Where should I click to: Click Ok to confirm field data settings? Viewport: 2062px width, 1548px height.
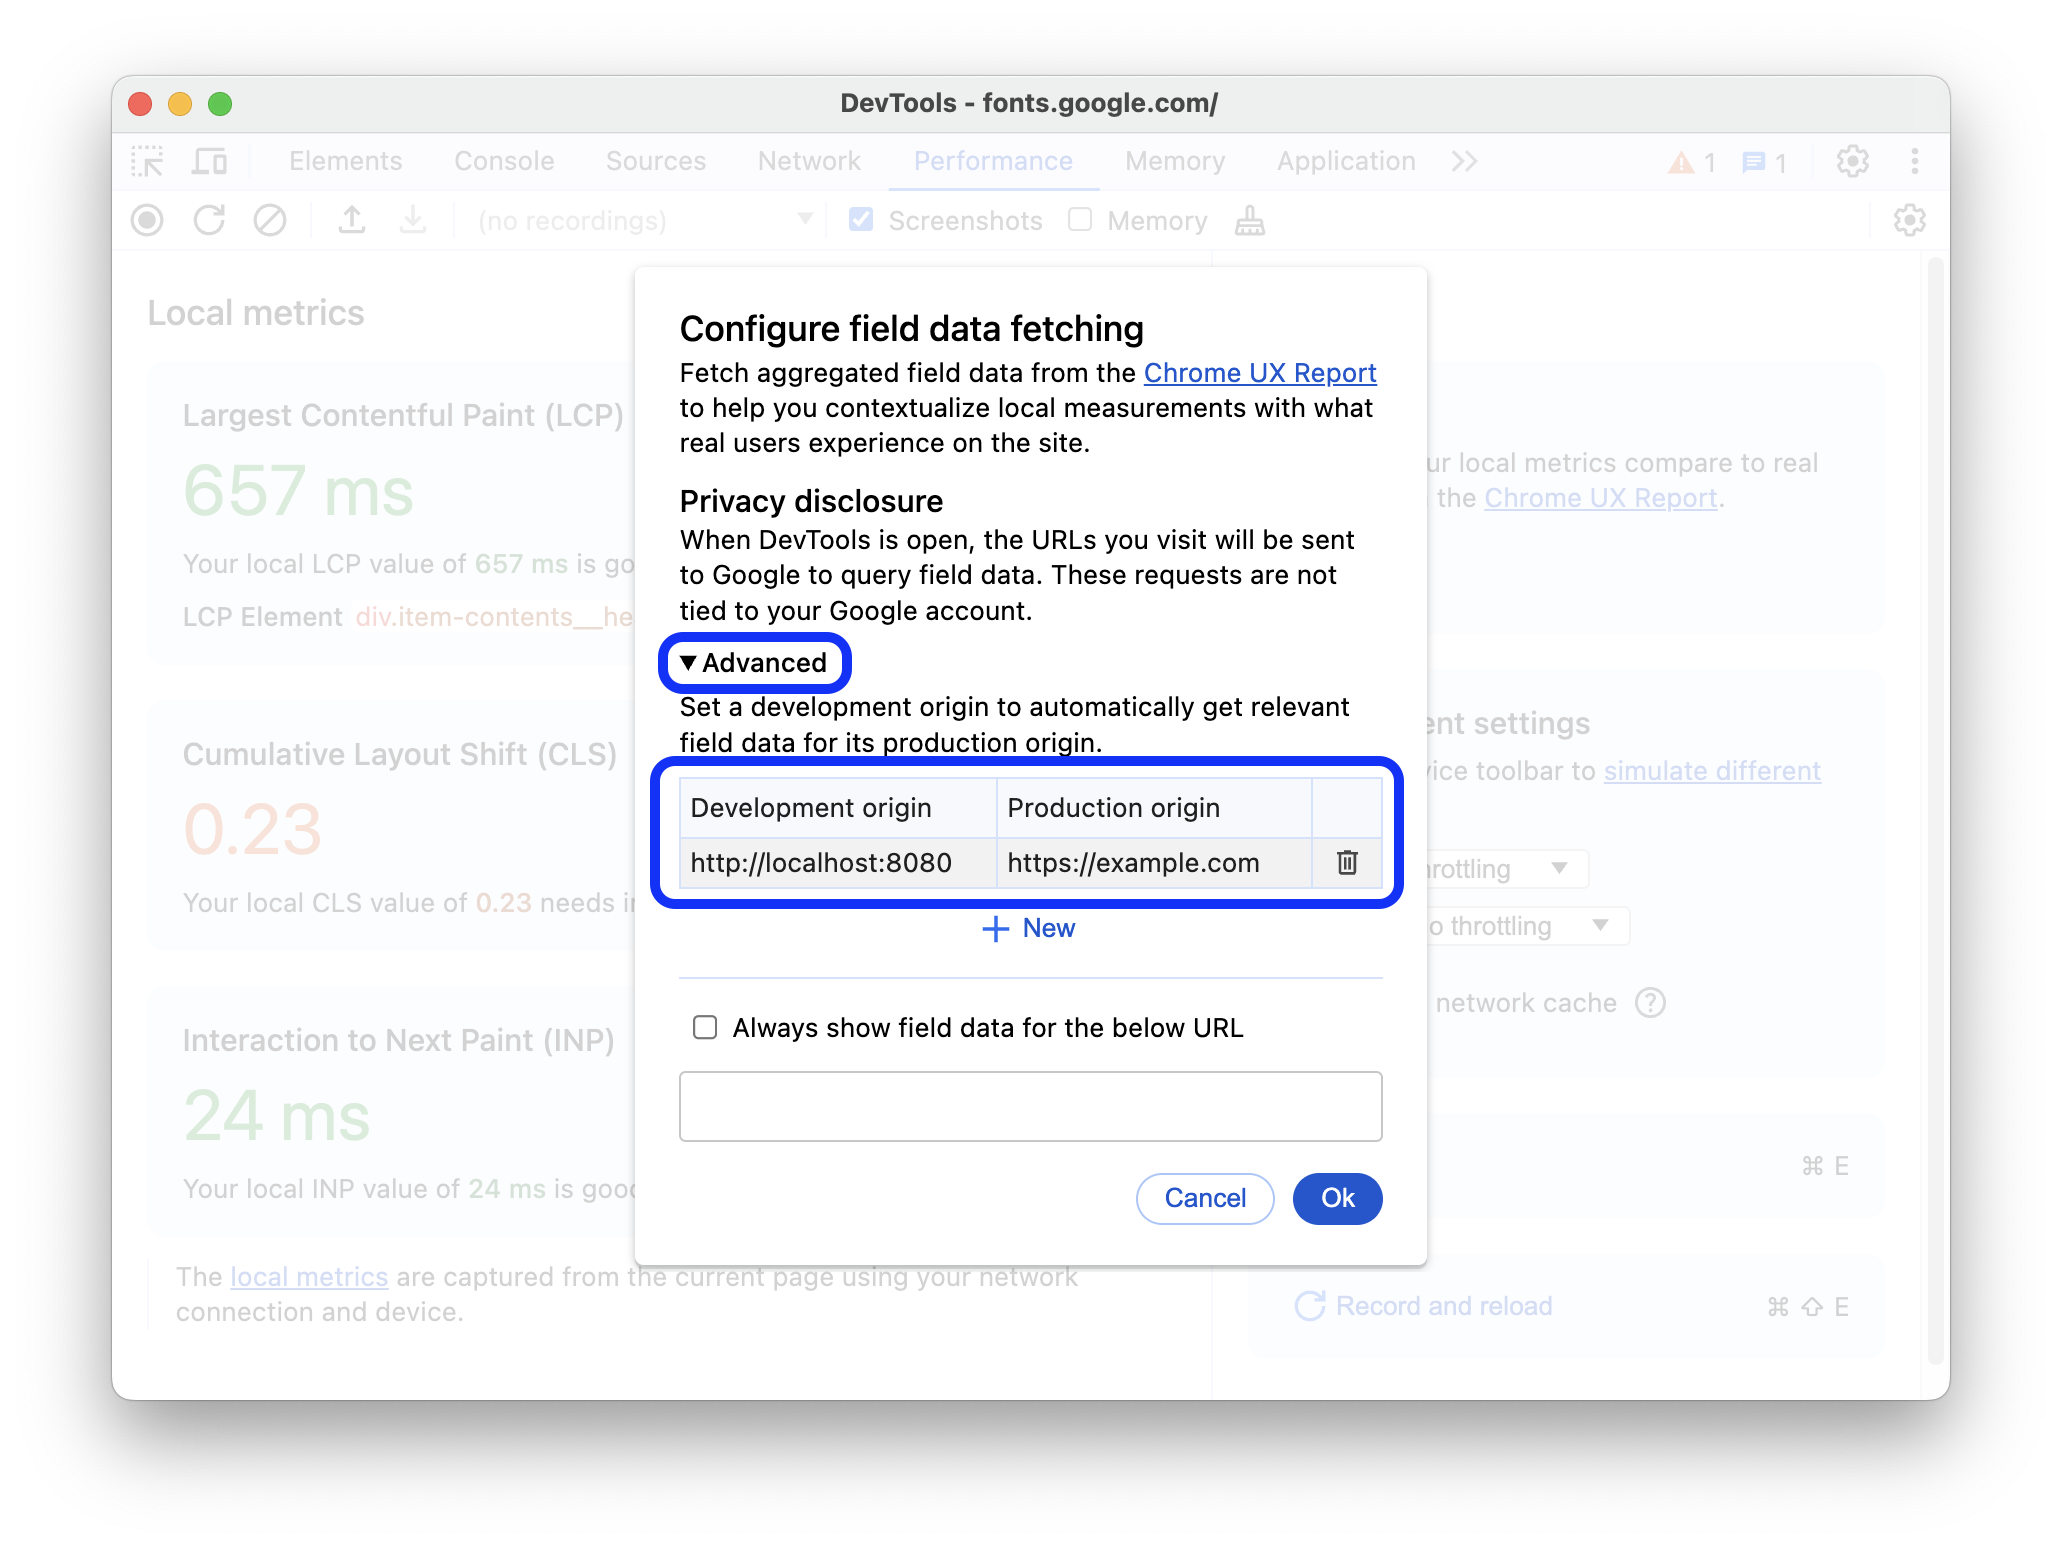coord(1337,1198)
